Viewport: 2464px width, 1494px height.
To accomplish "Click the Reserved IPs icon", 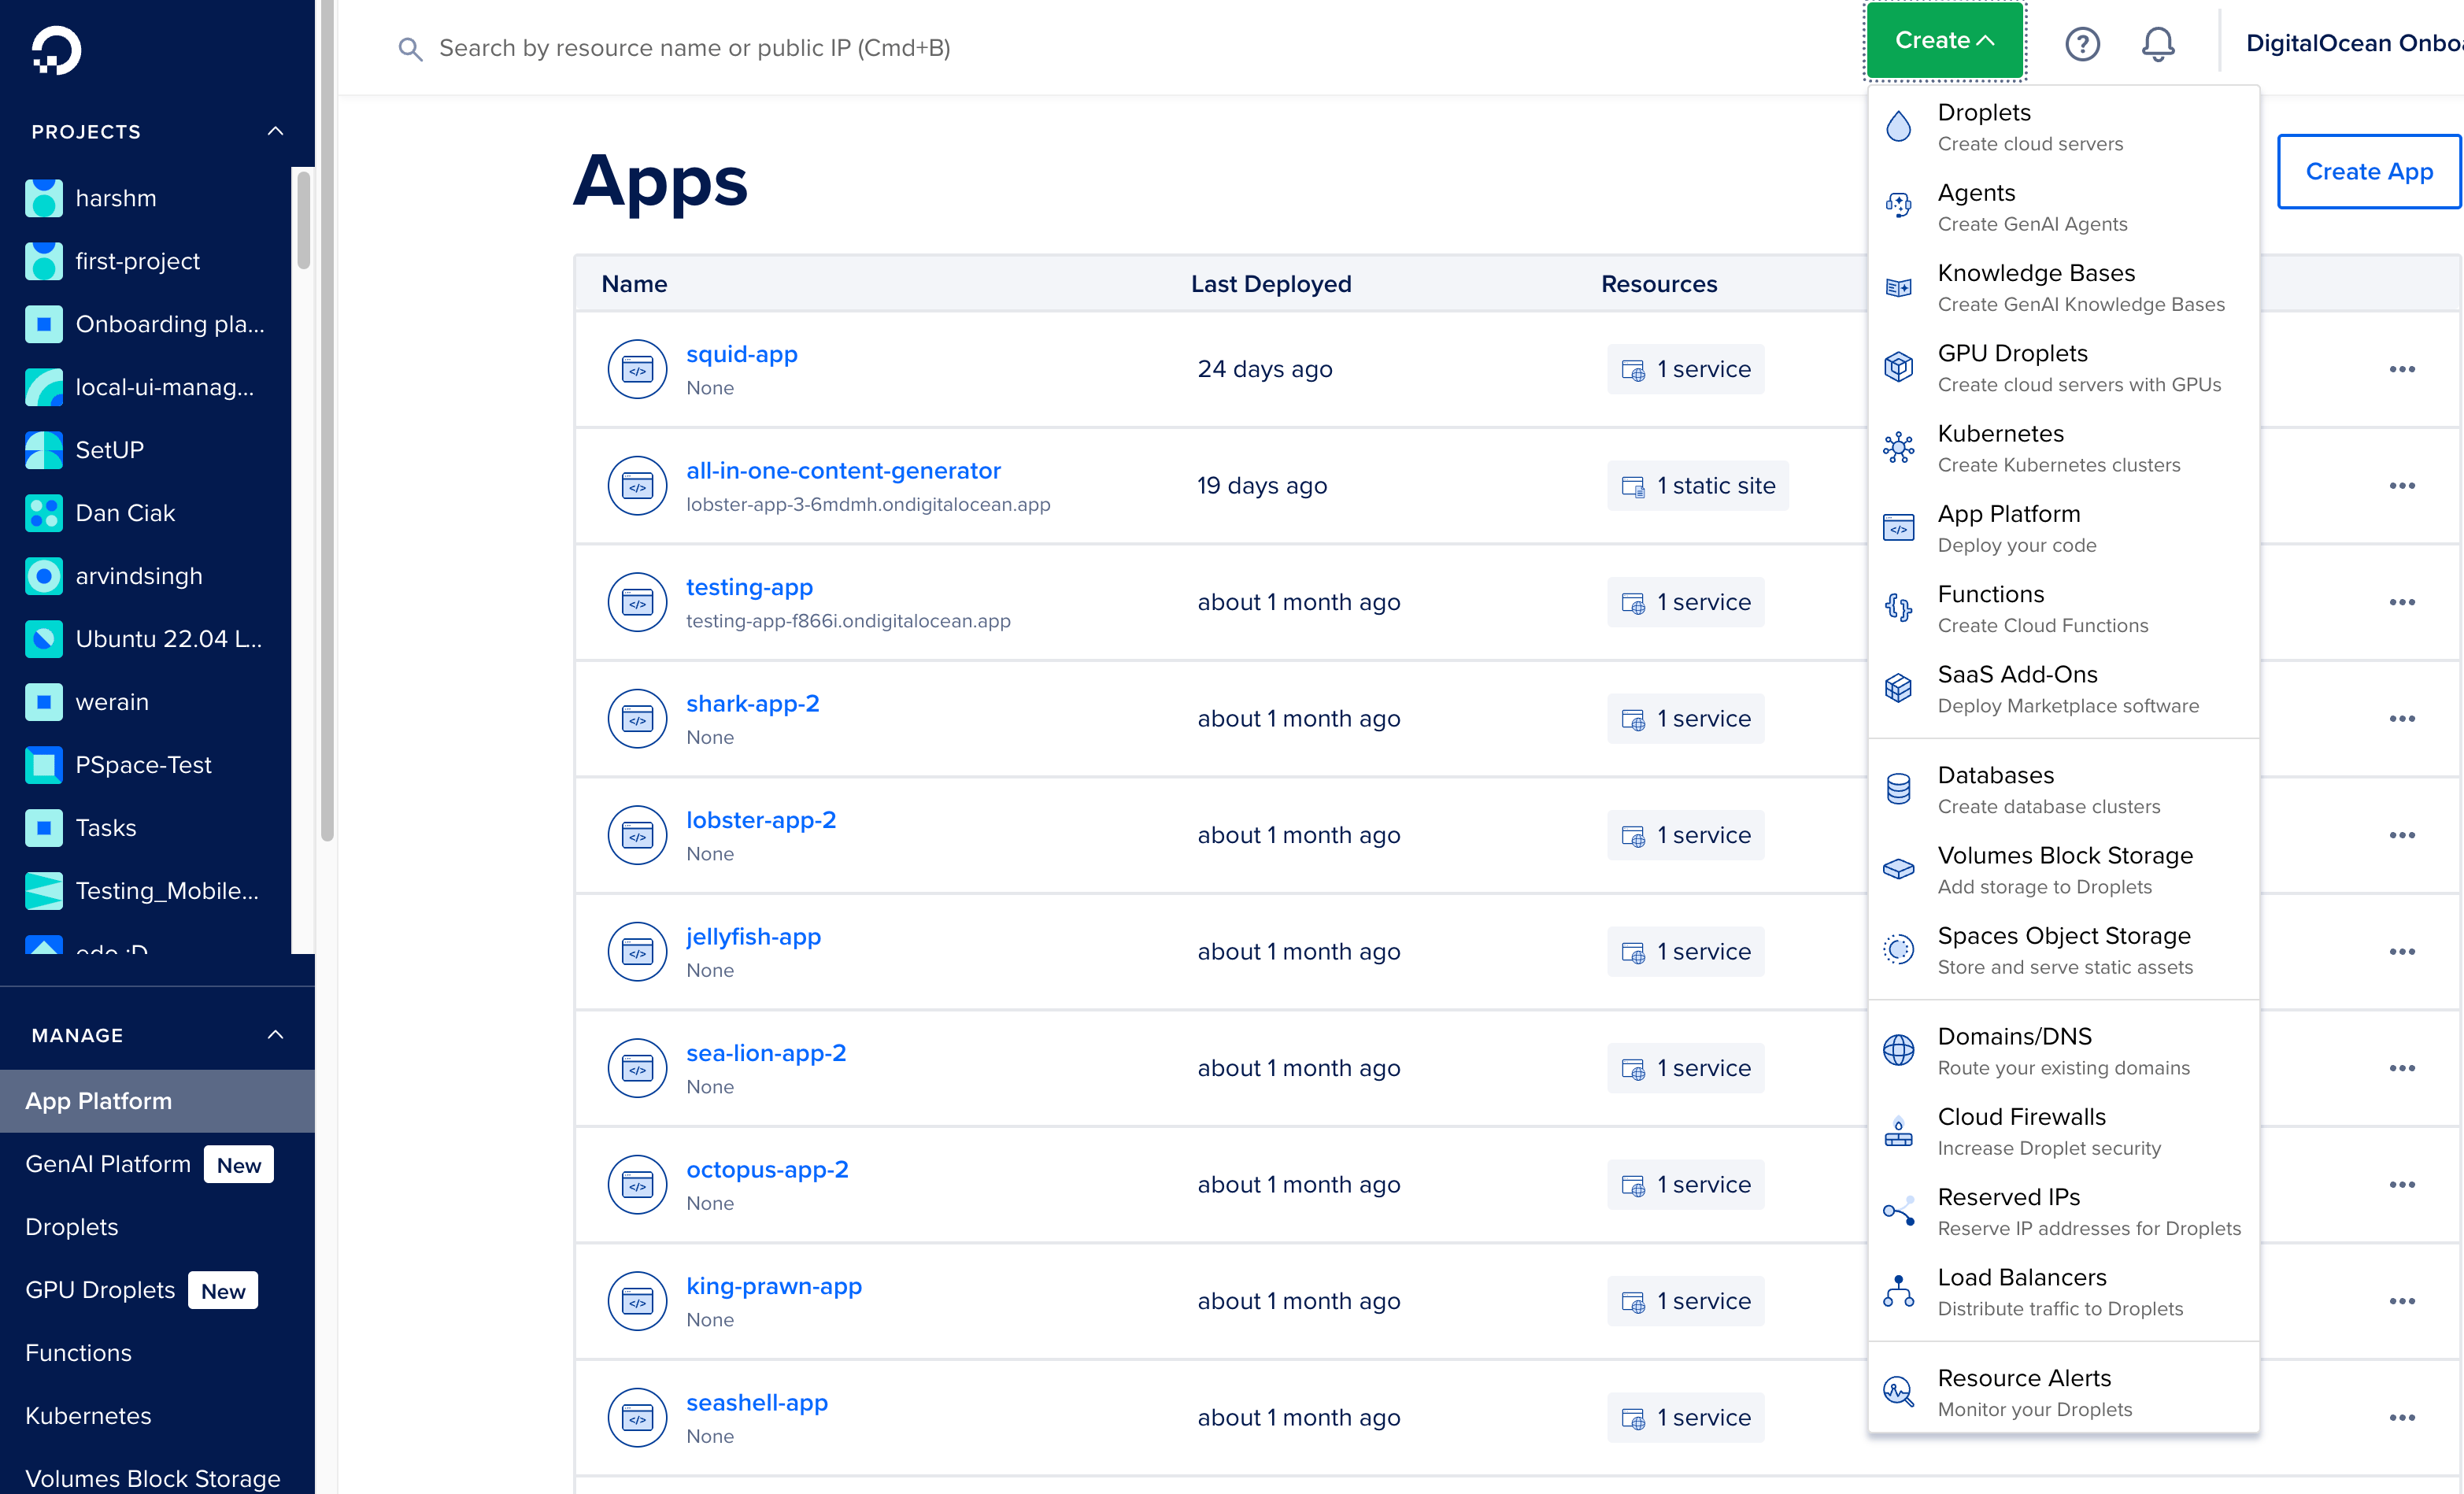I will pos(1898,1212).
